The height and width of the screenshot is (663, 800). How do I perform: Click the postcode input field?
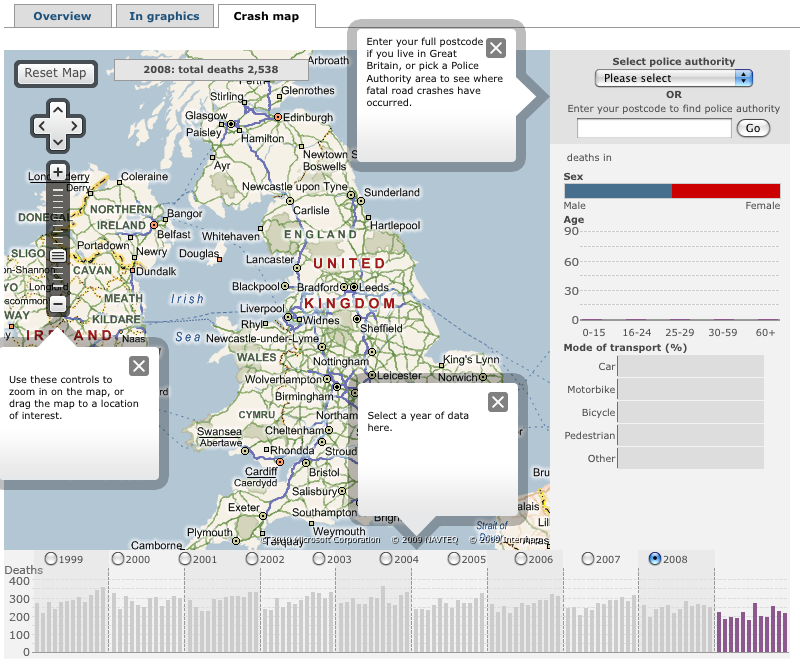(654, 128)
